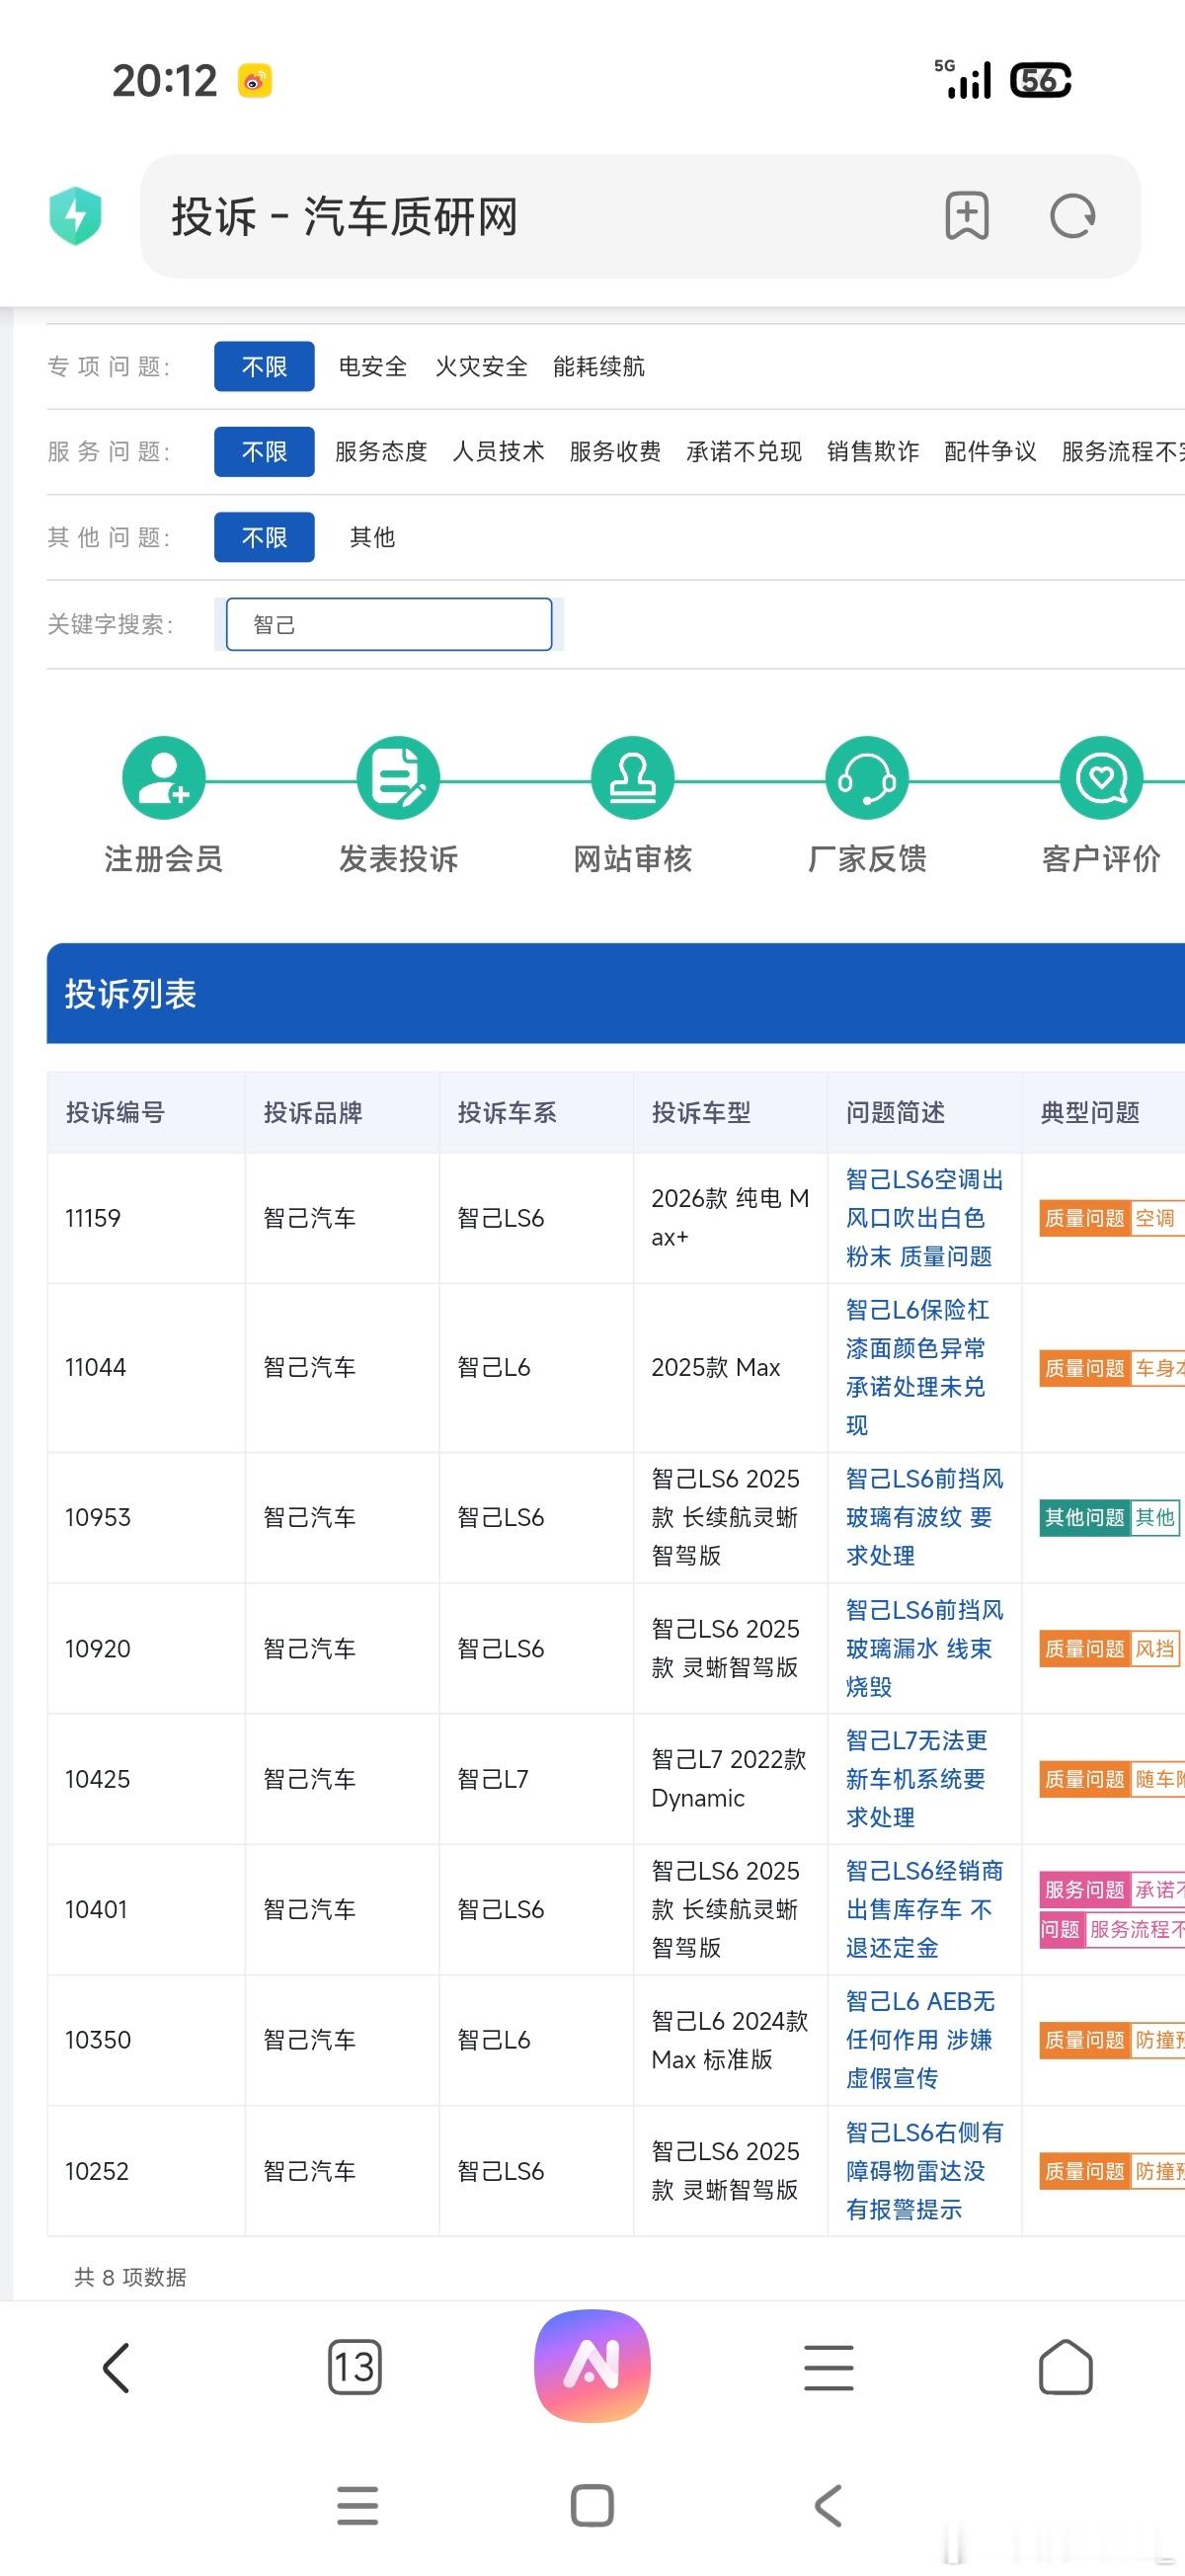Reload the page with refresh icon

coord(1072,216)
